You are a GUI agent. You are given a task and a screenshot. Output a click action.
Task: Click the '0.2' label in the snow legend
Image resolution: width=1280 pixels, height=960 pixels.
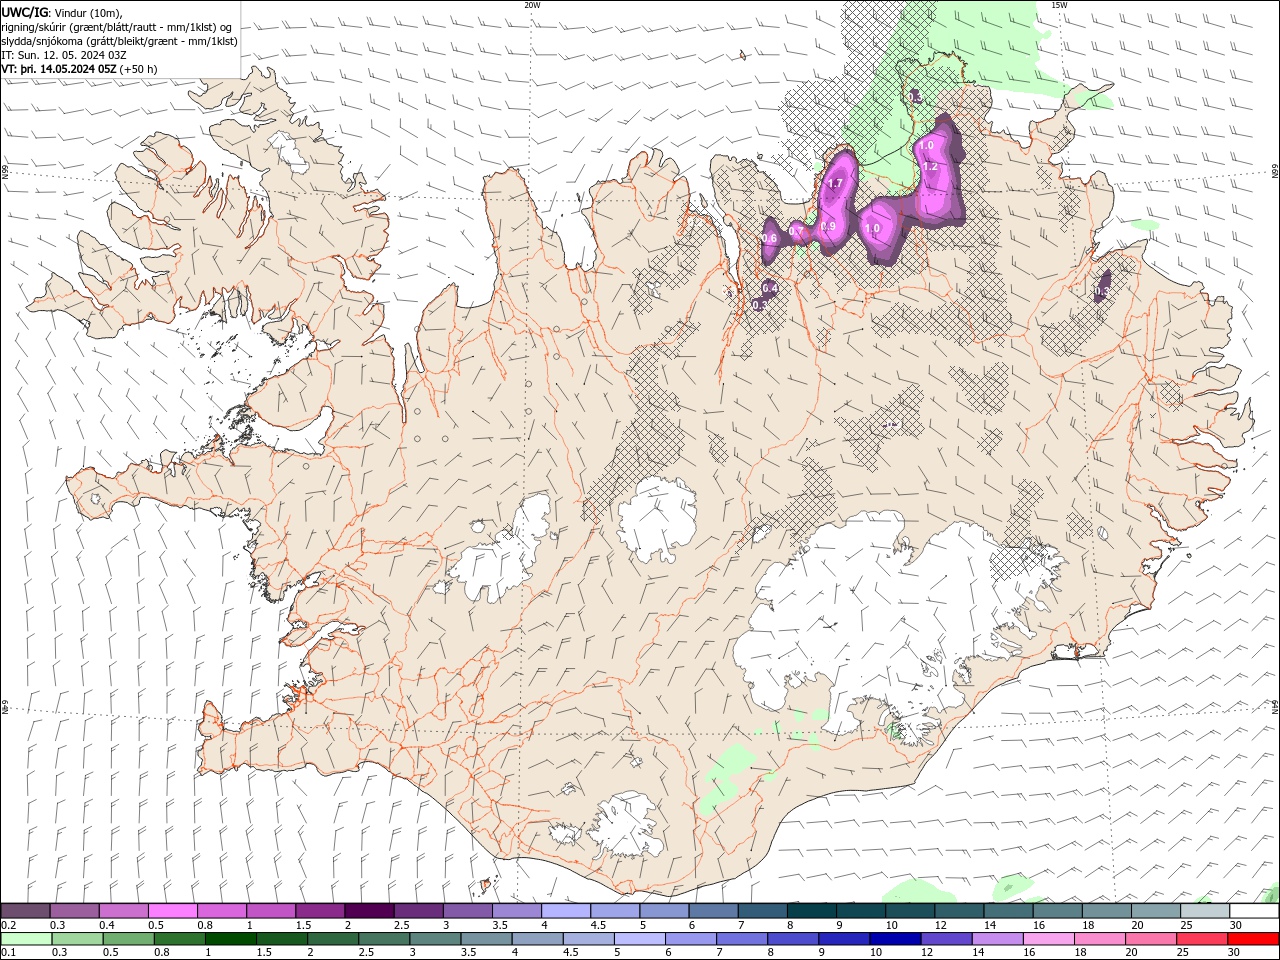(x=8, y=925)
